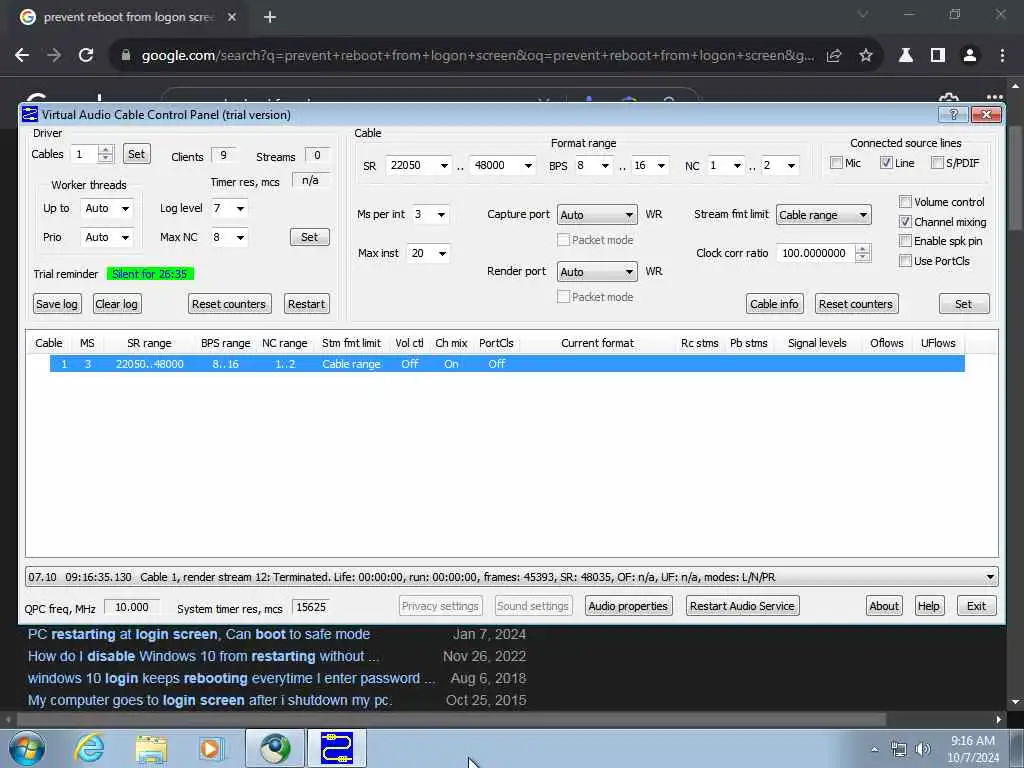Expand the BPS maximum 16 dropdown

(661, 165)
